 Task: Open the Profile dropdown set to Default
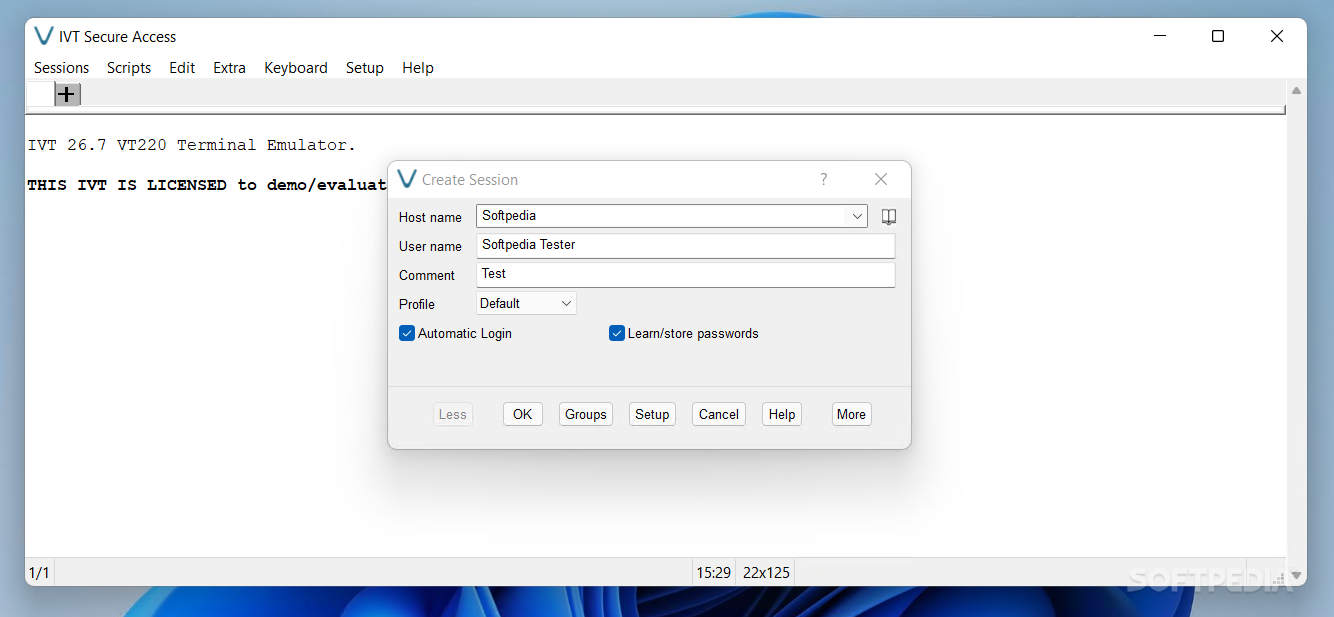pyautogui.click(x=526, y=303)
